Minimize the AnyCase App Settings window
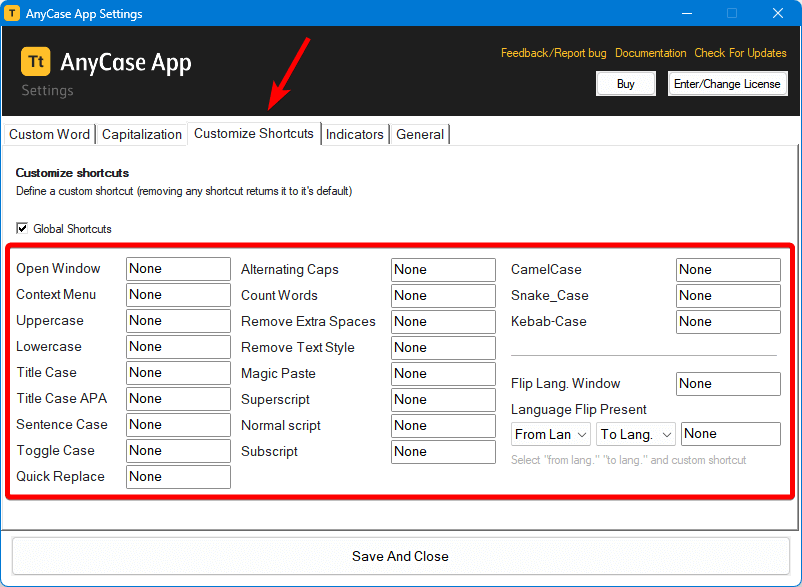This screenshot has height=587, width=802. tap(687, 13)
